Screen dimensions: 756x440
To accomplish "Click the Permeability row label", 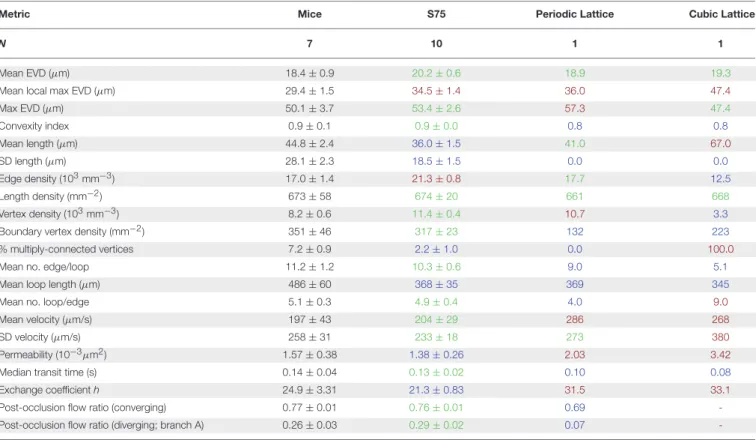I will pos(53,354).
